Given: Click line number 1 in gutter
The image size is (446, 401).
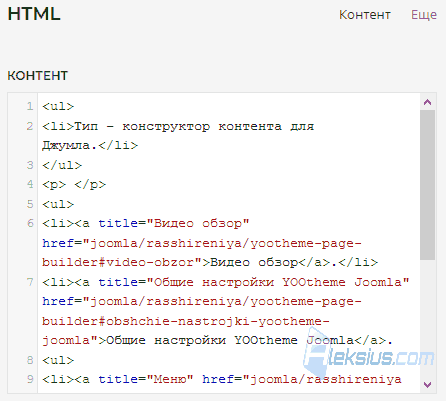Looking at the screenshot, I should click(x=30, y=106).
